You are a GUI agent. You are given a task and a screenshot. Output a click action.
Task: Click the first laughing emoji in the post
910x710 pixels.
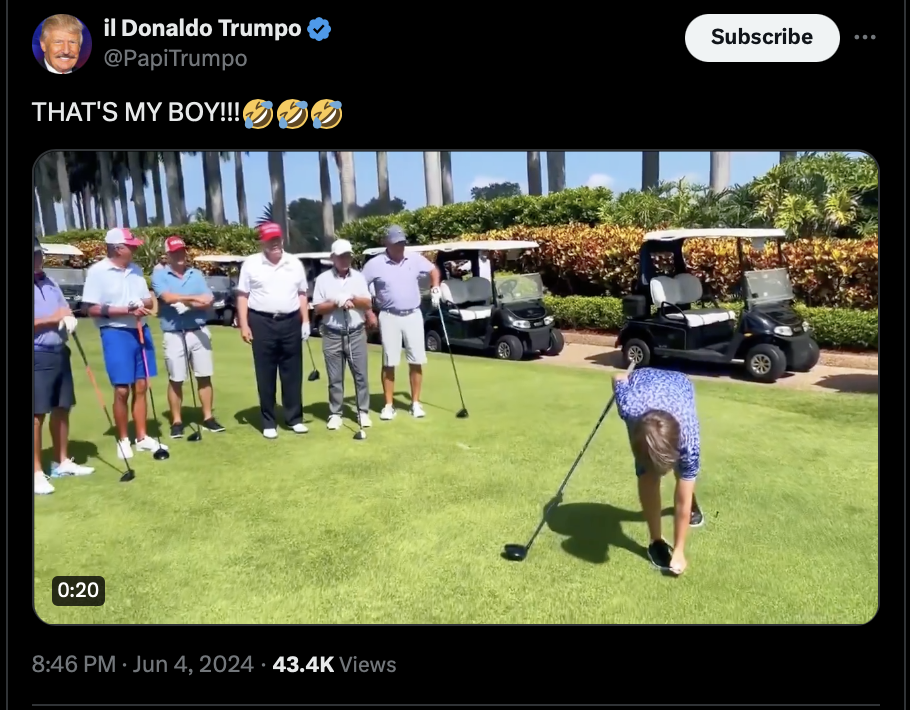258,113
